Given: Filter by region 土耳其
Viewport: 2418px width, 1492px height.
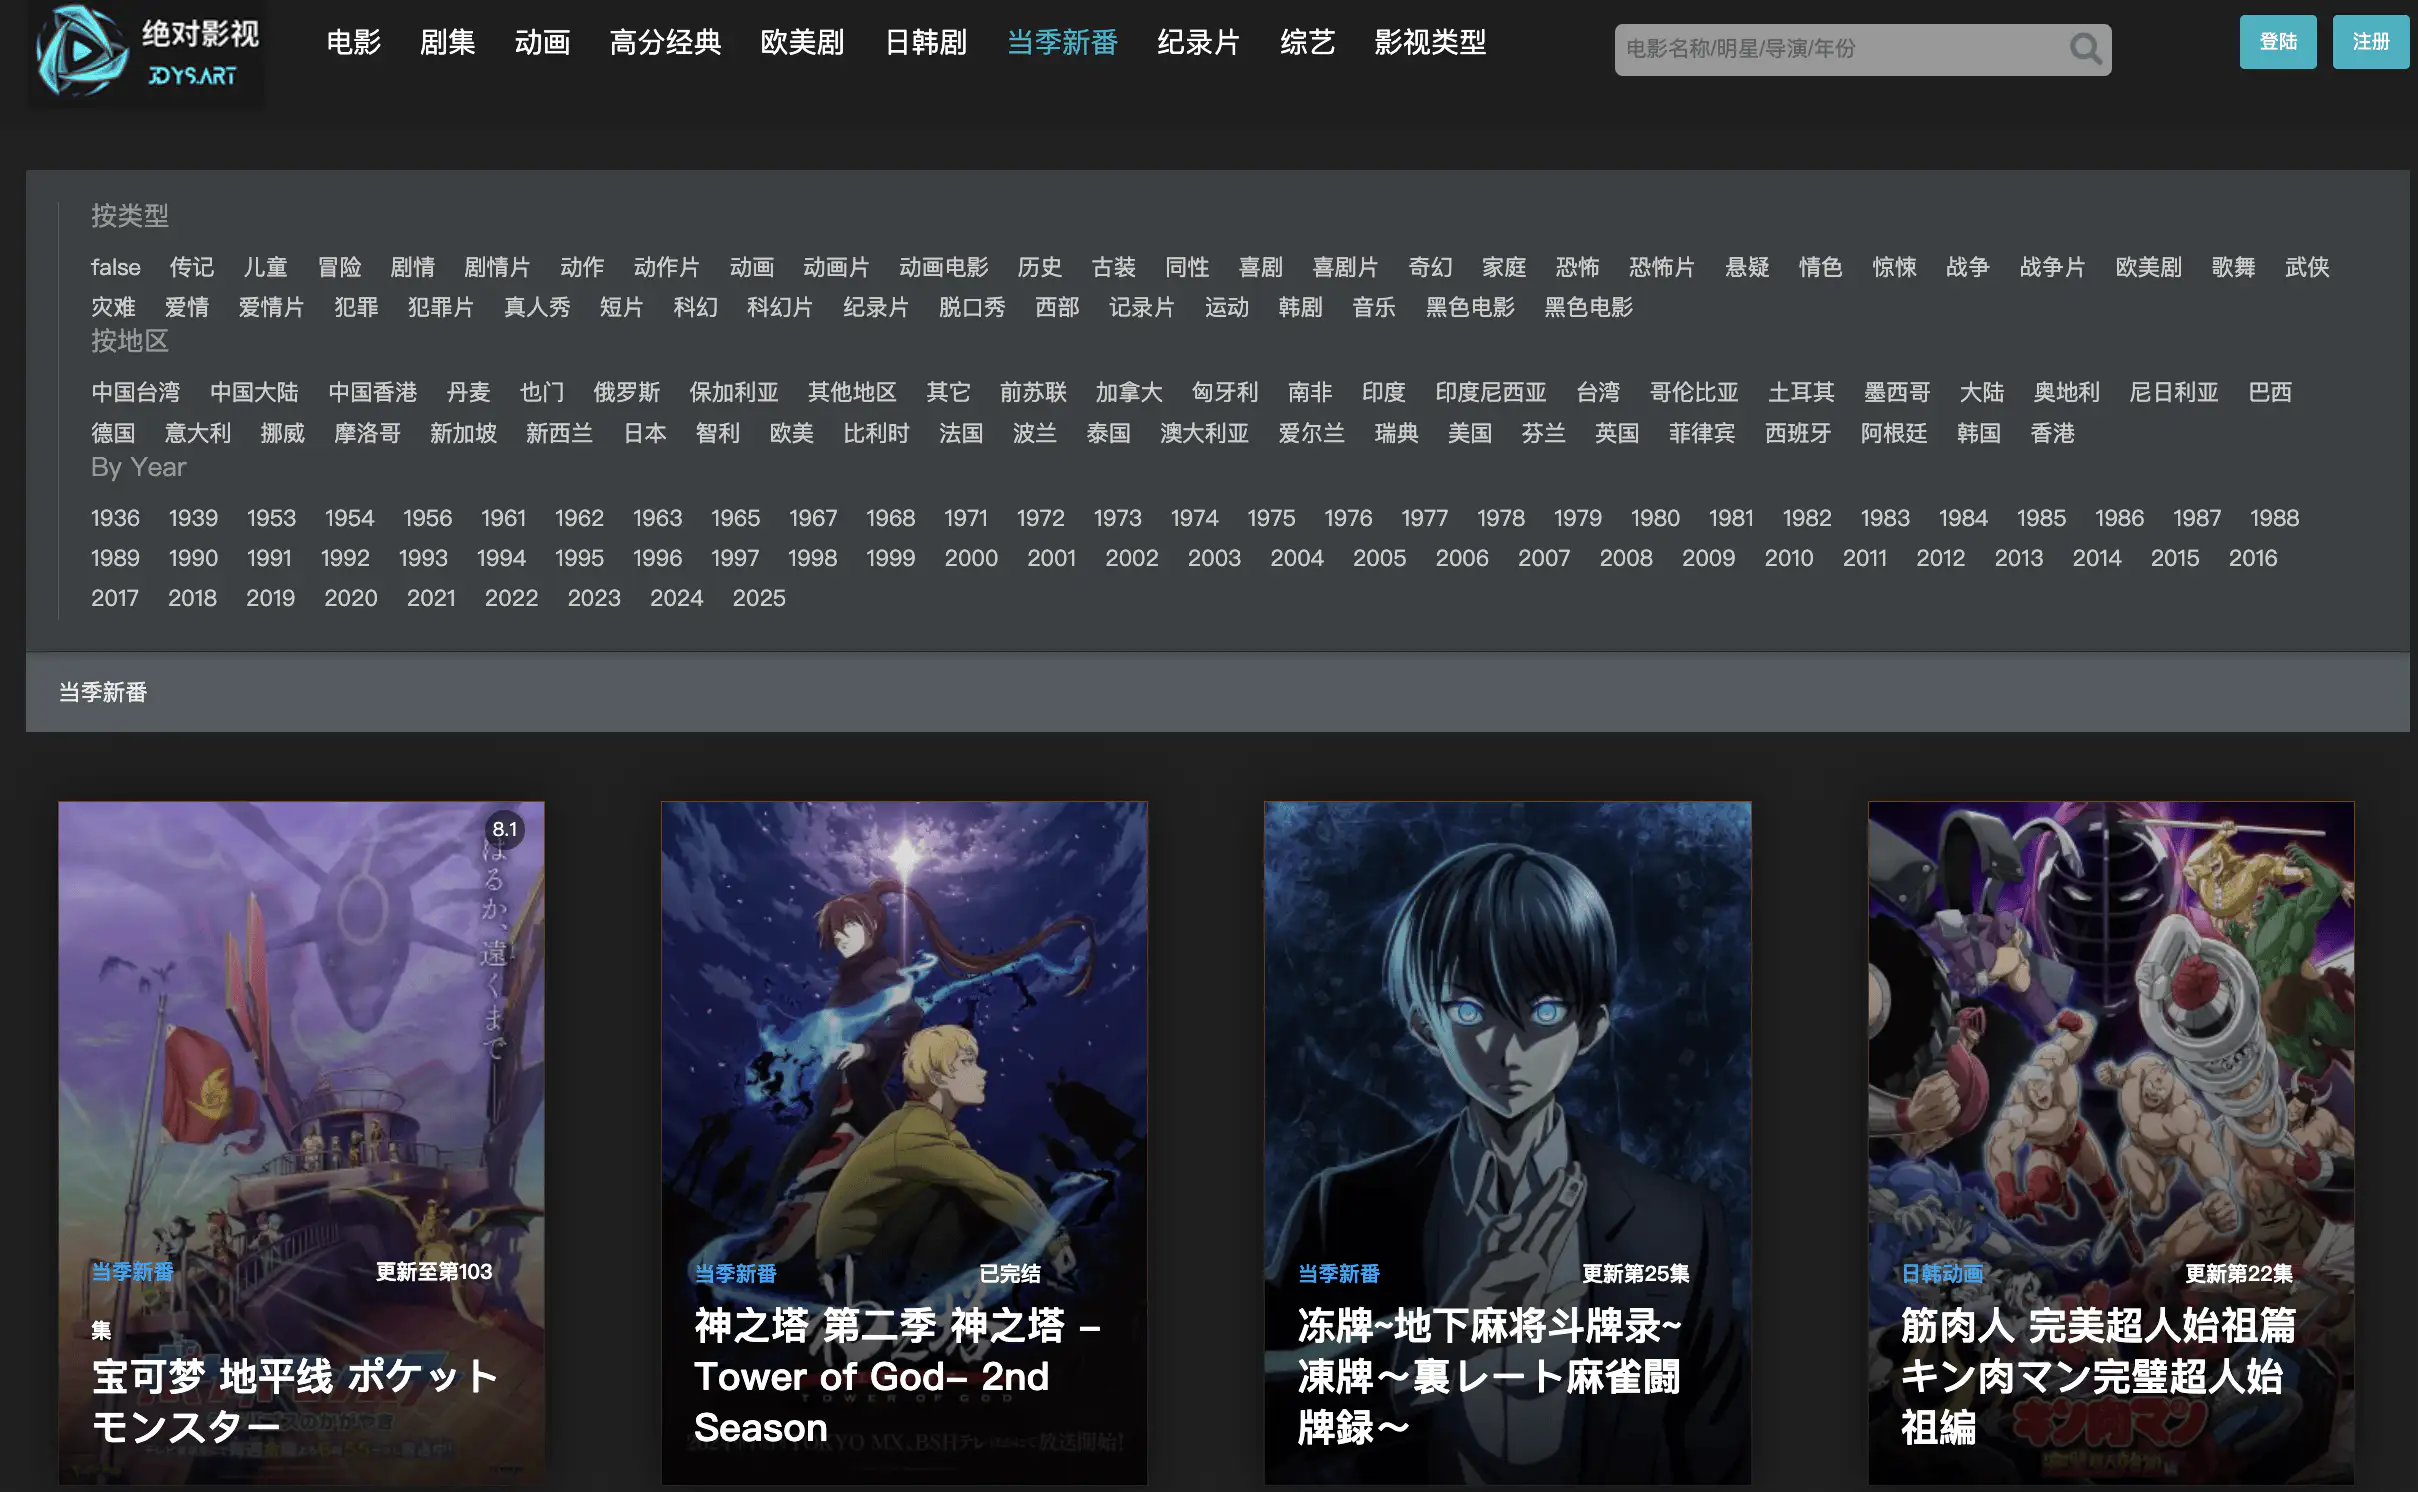Looking at the screenshot, I should [x=1801, y=392].
